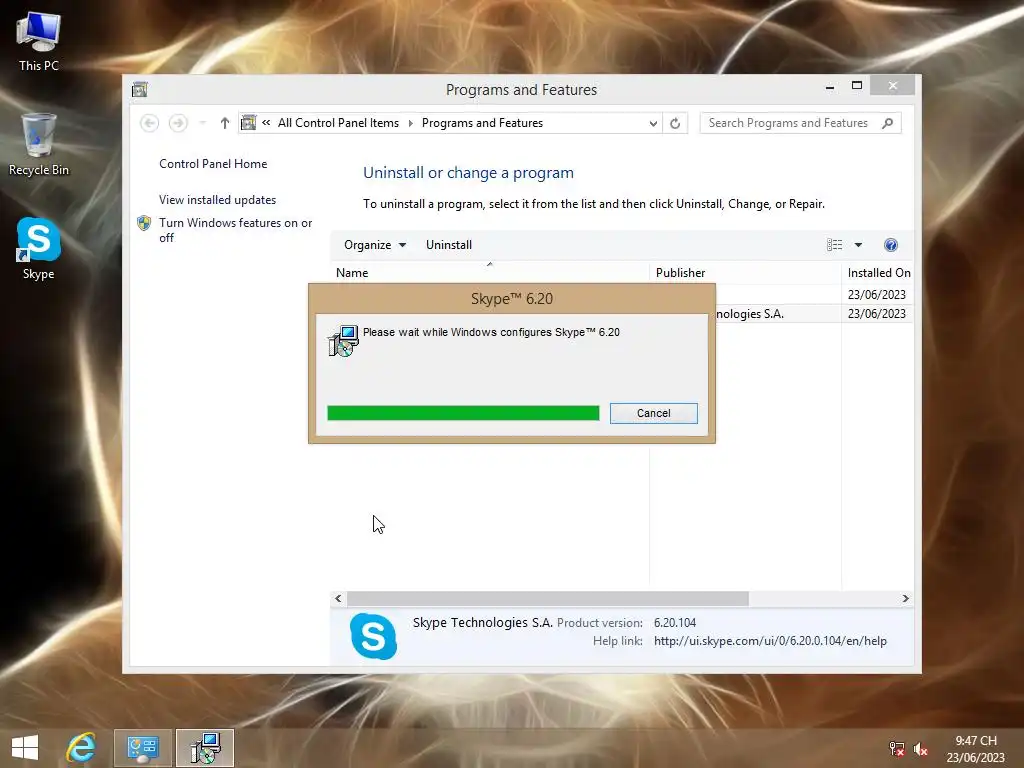Click the Forward navigation arrow
This screenshot has width=1024, height=768.
tap(178, 123)
